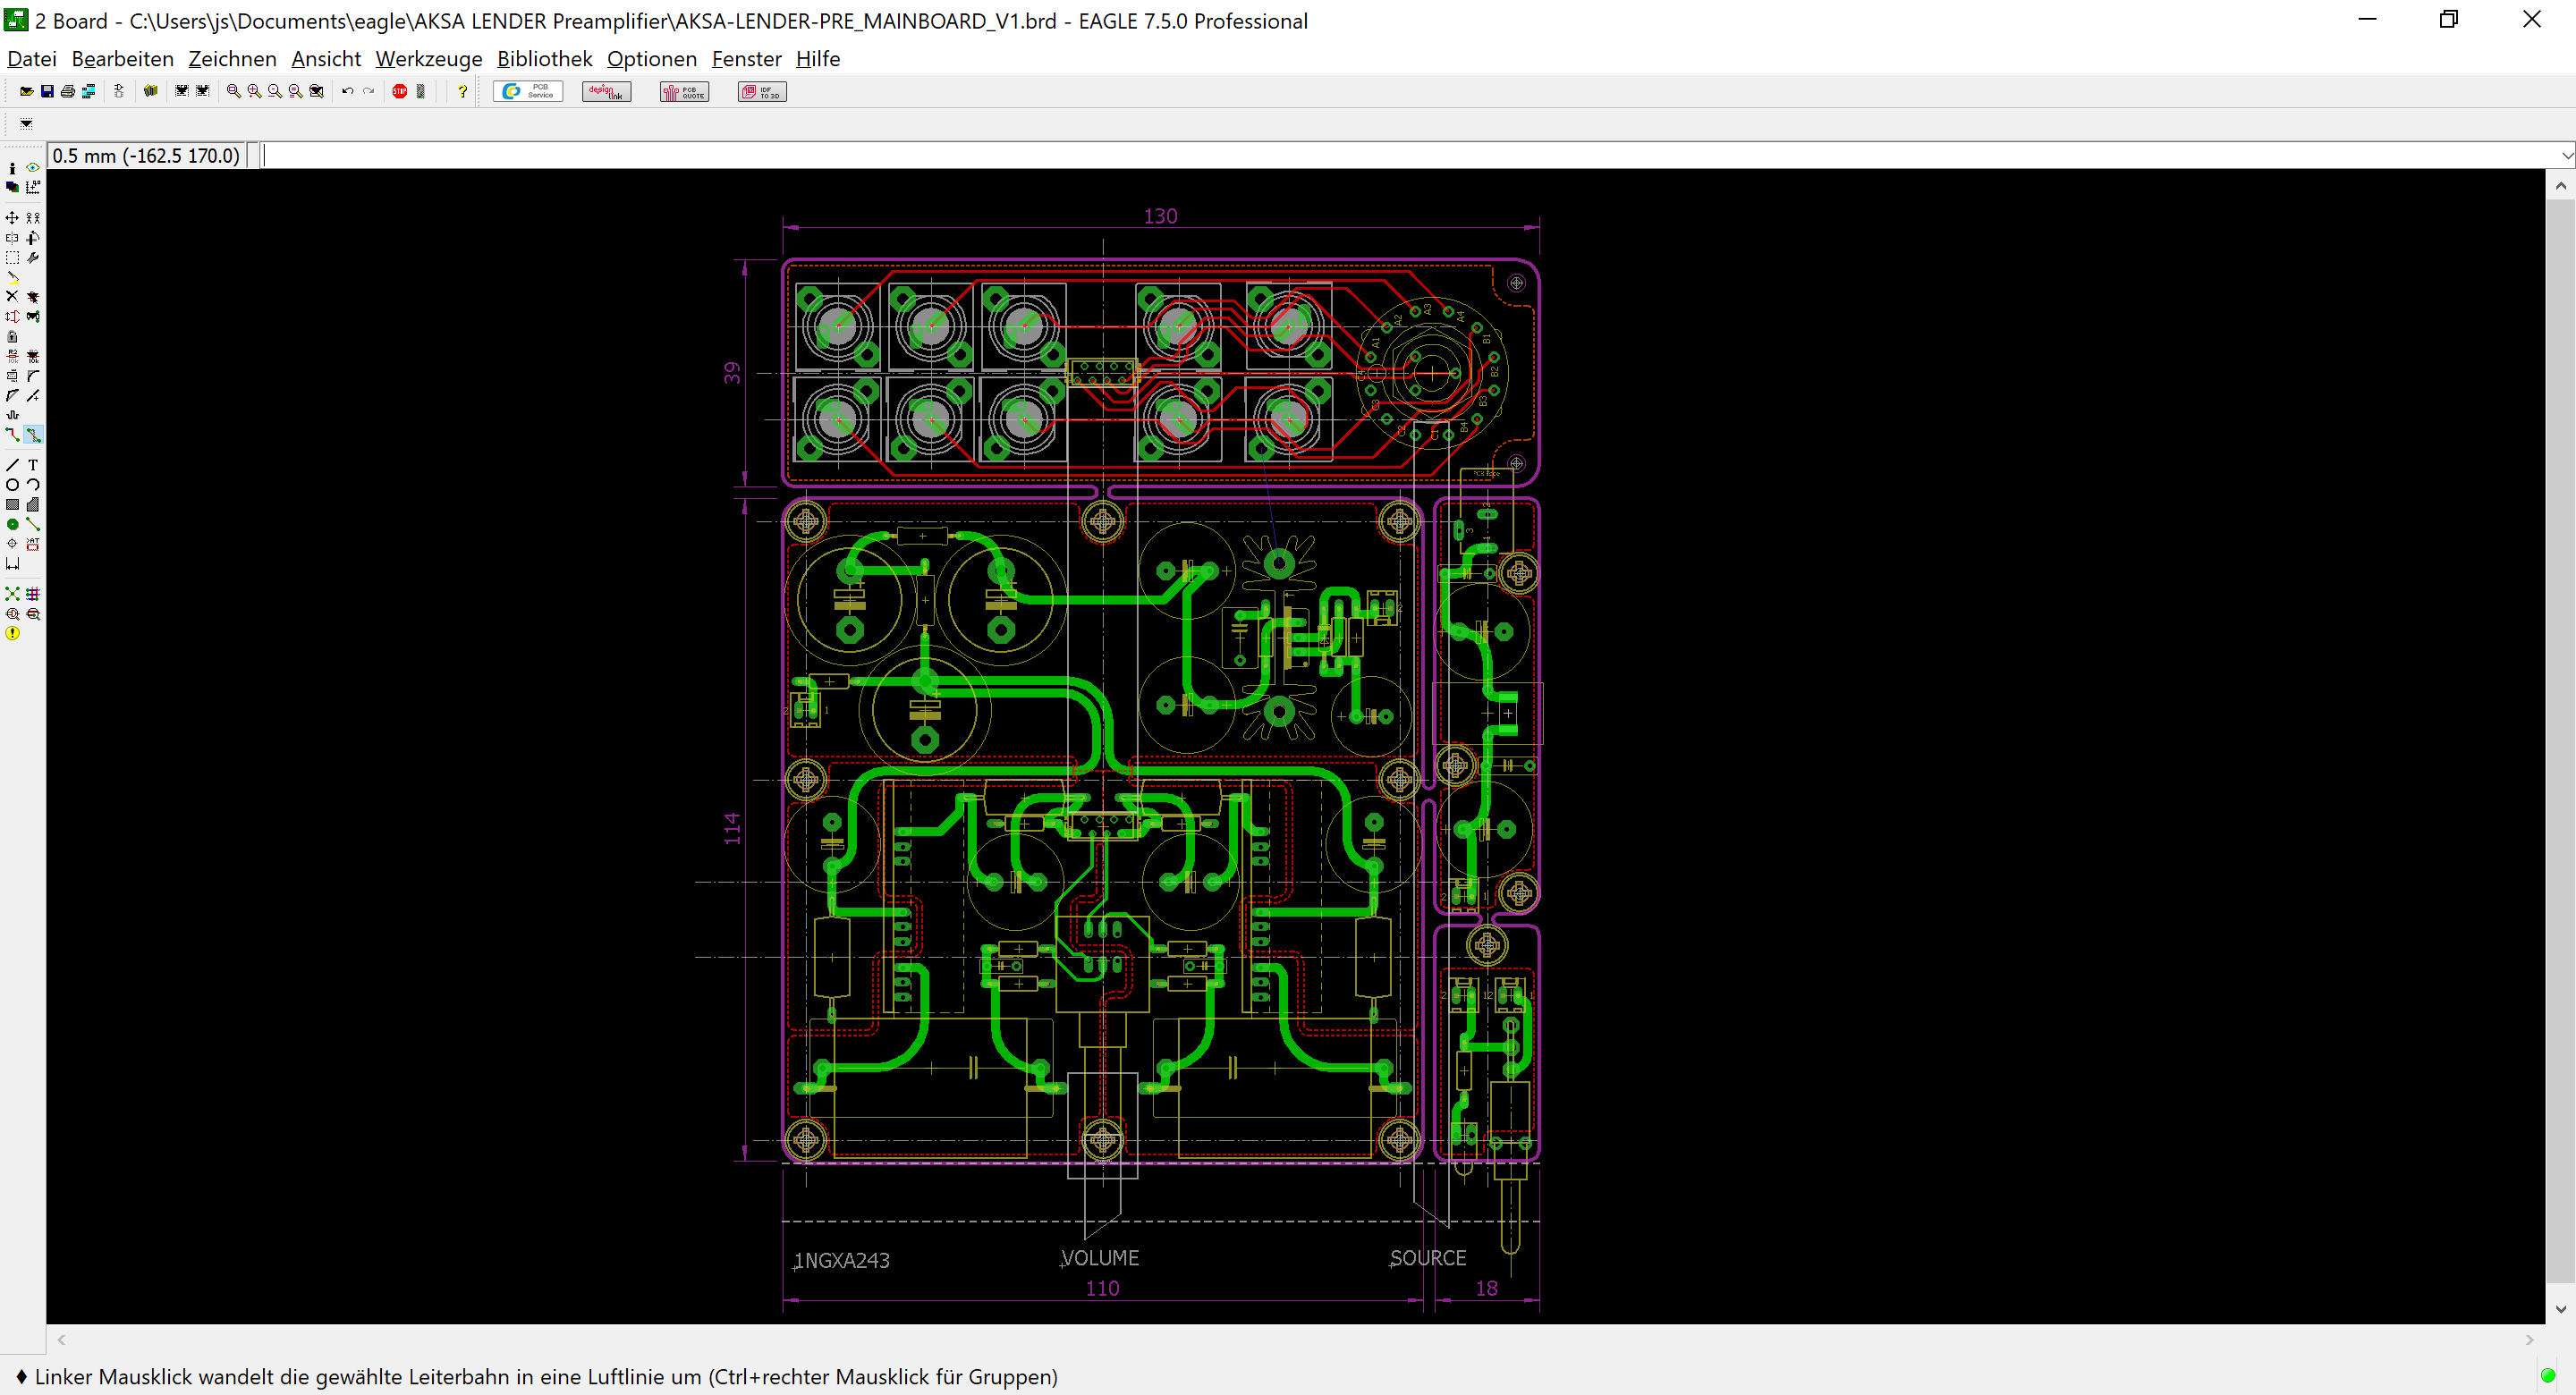Select the Polygon tool
2576x1395 pixels.
[33, 505]
